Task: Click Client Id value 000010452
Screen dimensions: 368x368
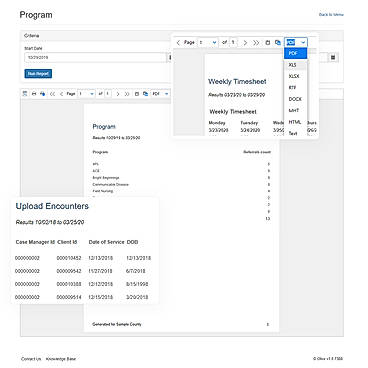Action: pyautogui.click(x=69, y=258)
